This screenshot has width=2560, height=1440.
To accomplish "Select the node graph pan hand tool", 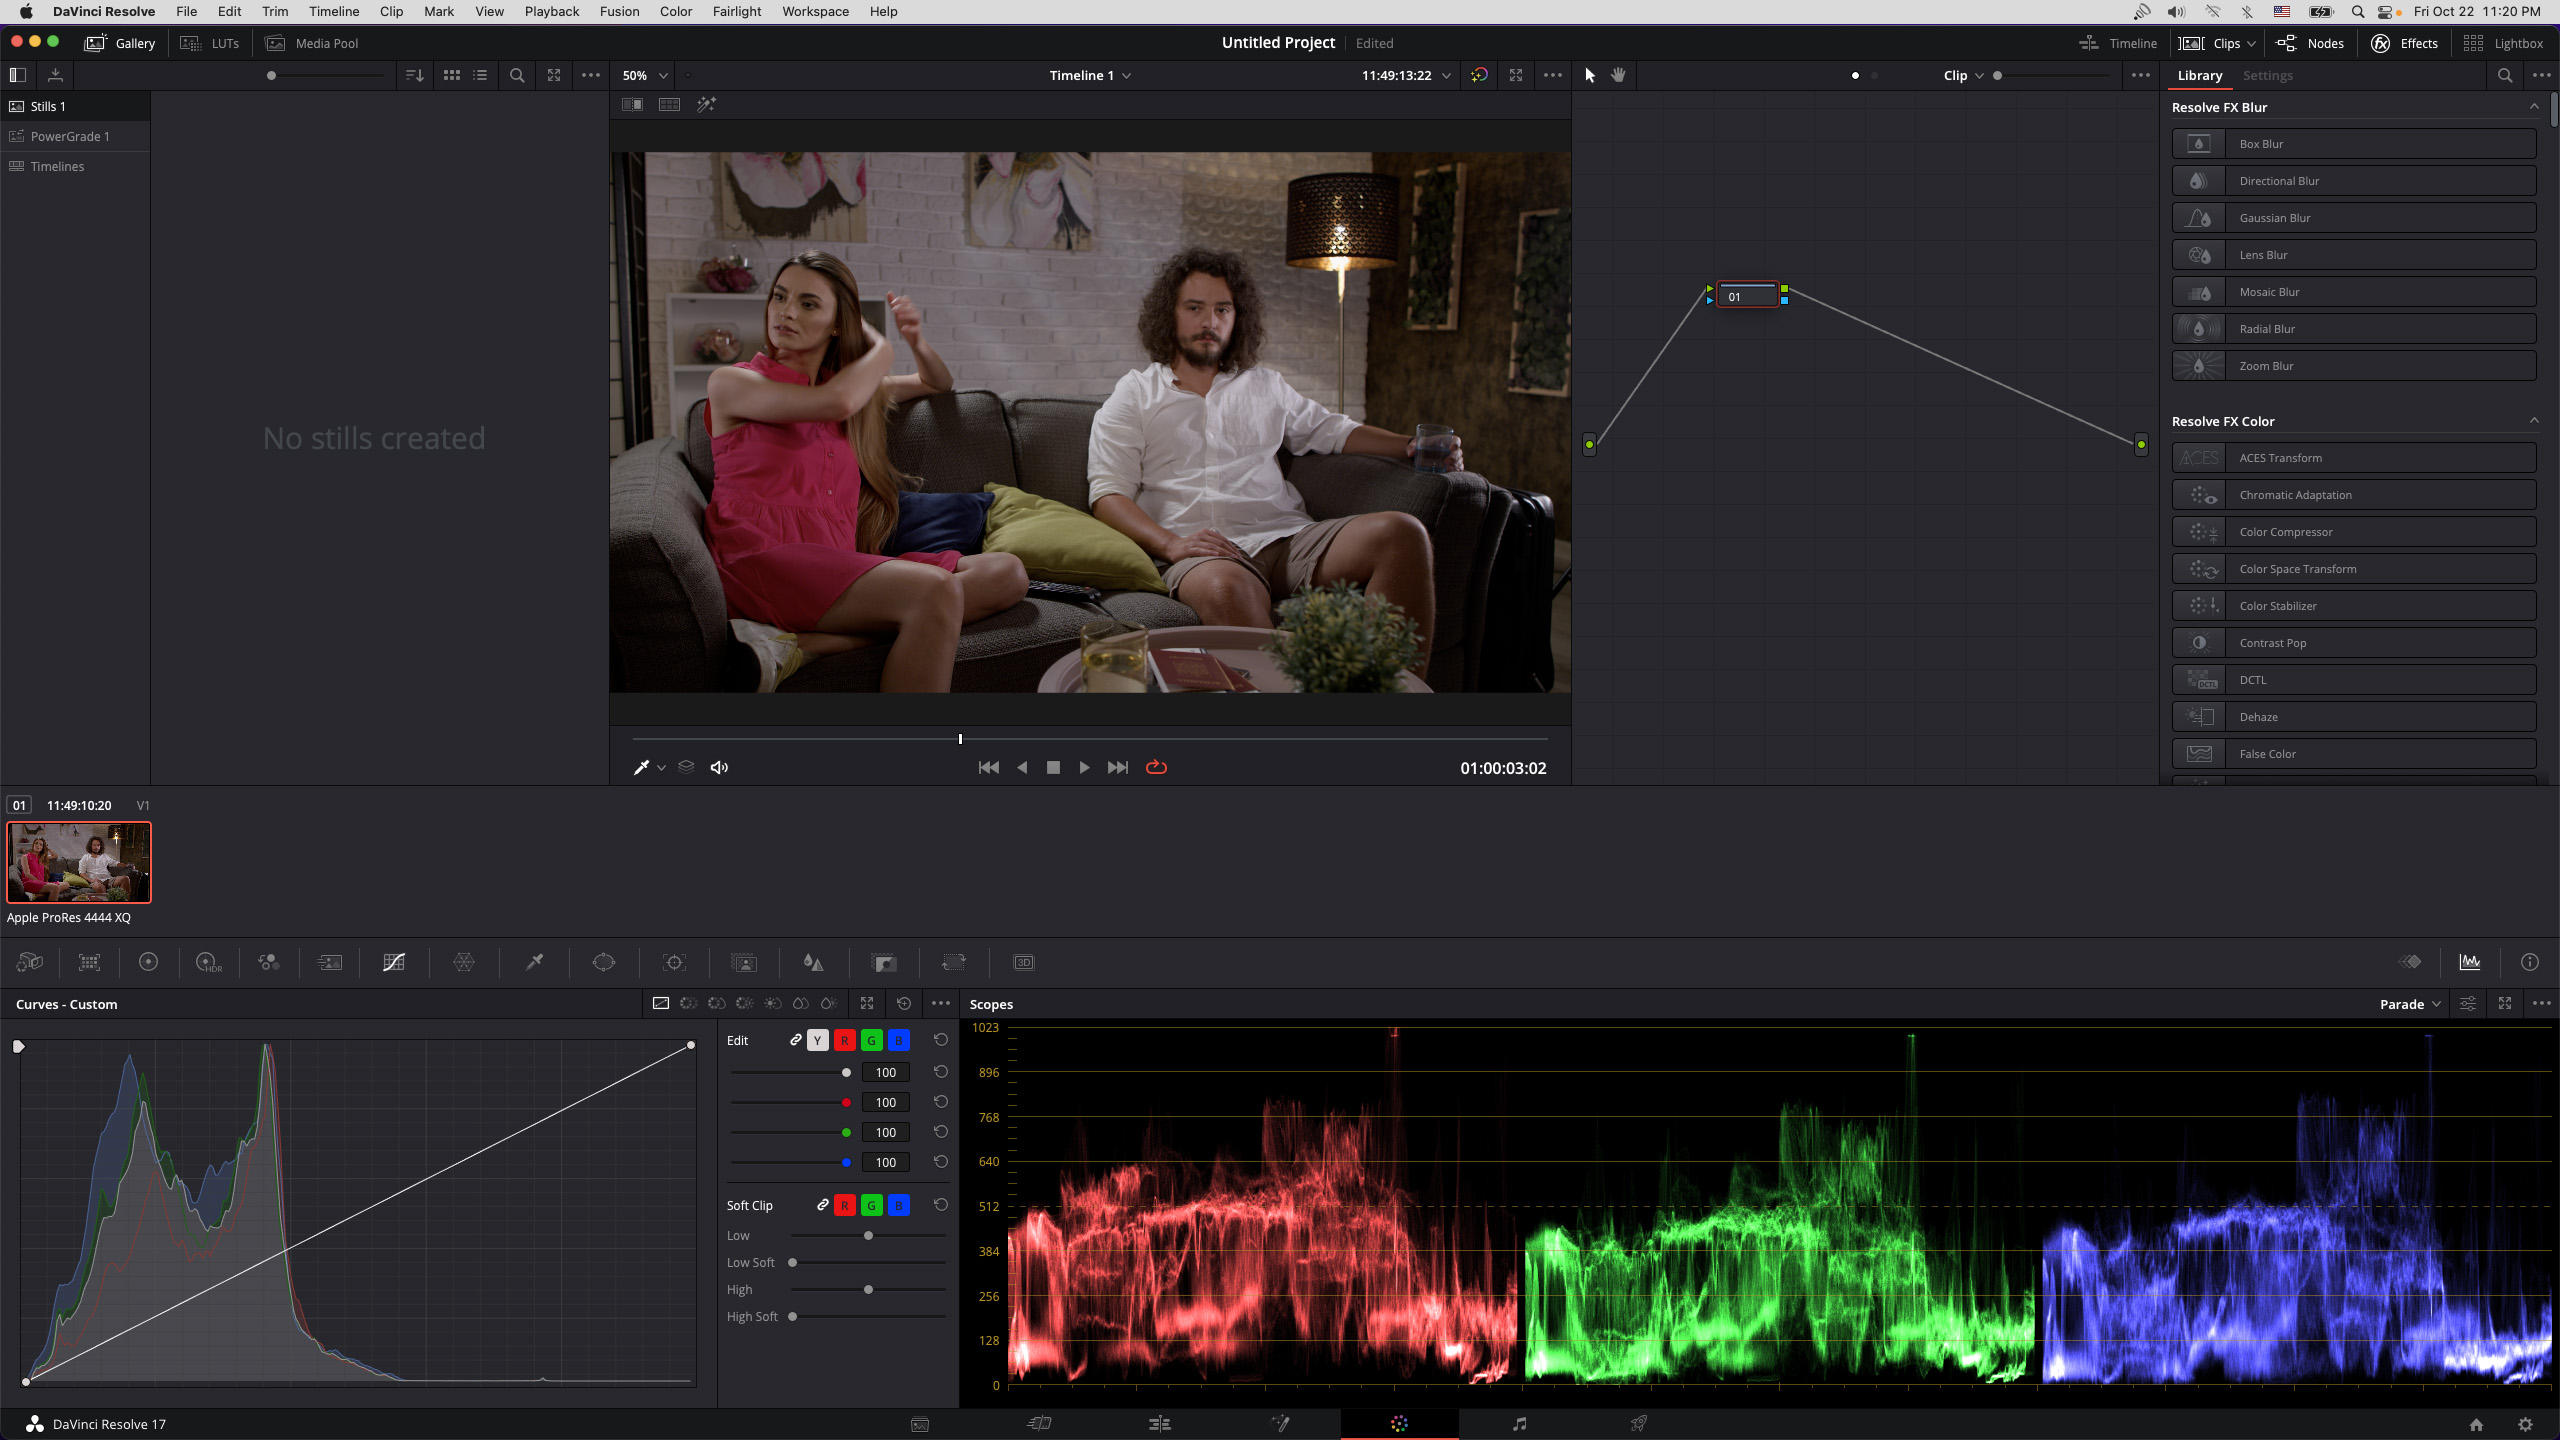I will 1618,75.
